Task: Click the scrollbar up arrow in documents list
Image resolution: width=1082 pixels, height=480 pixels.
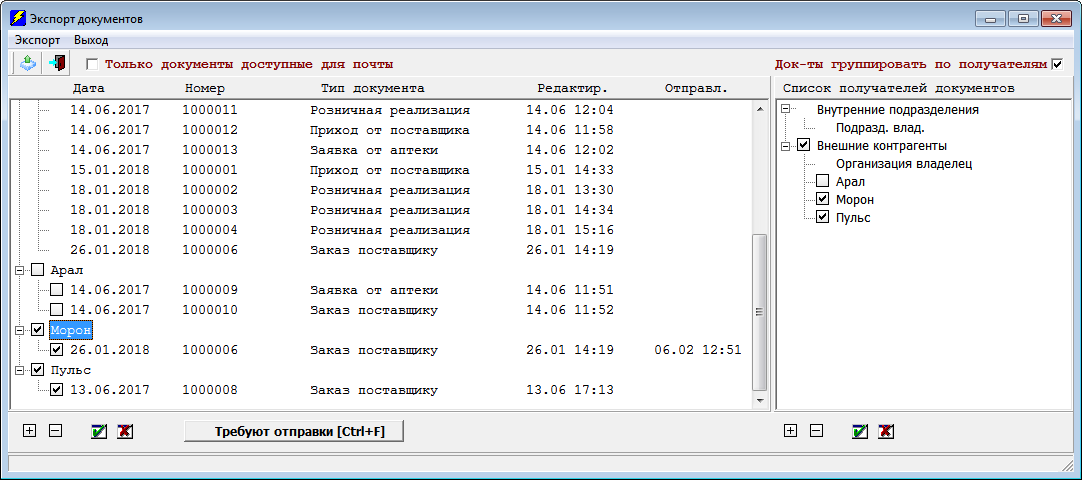Action: (x=760, y=109)
